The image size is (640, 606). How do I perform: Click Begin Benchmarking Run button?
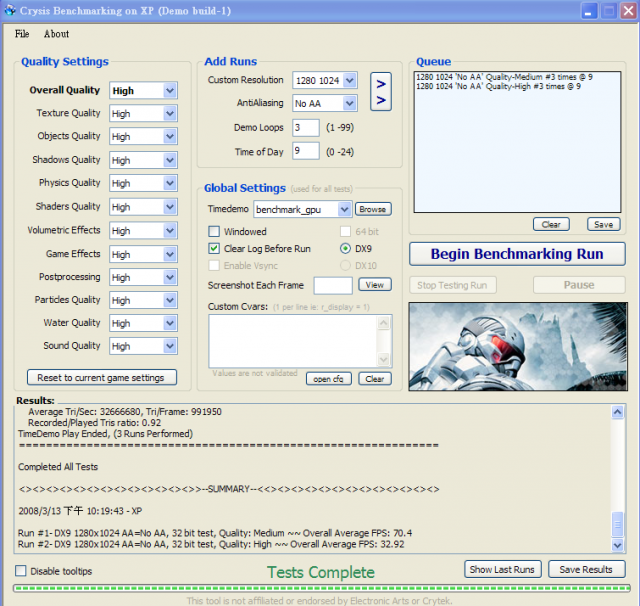(517, 254)
